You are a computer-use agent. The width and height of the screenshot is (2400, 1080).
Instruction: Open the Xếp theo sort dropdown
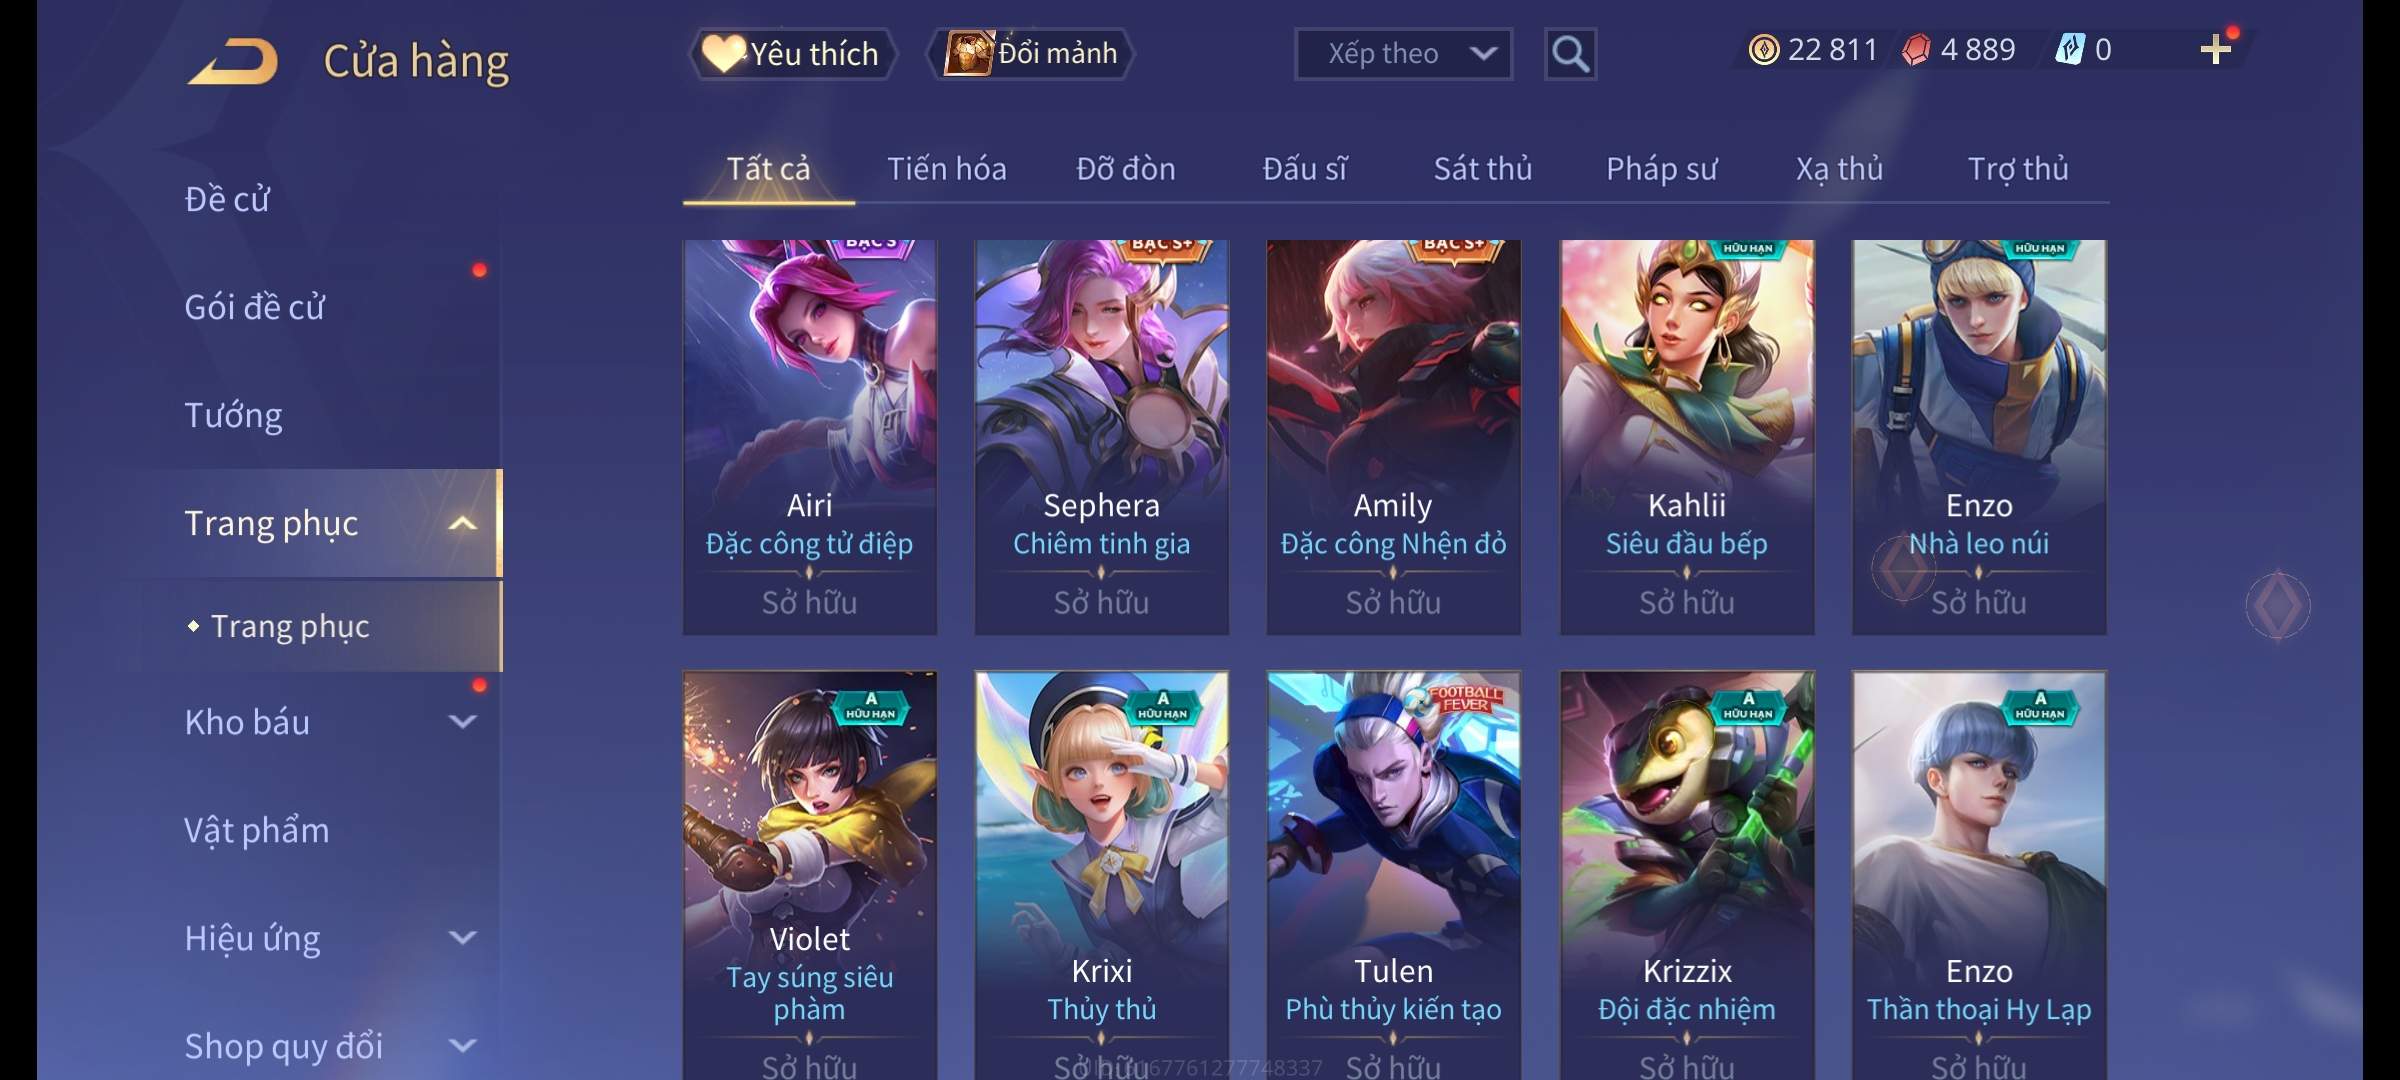click(1403, 54)
